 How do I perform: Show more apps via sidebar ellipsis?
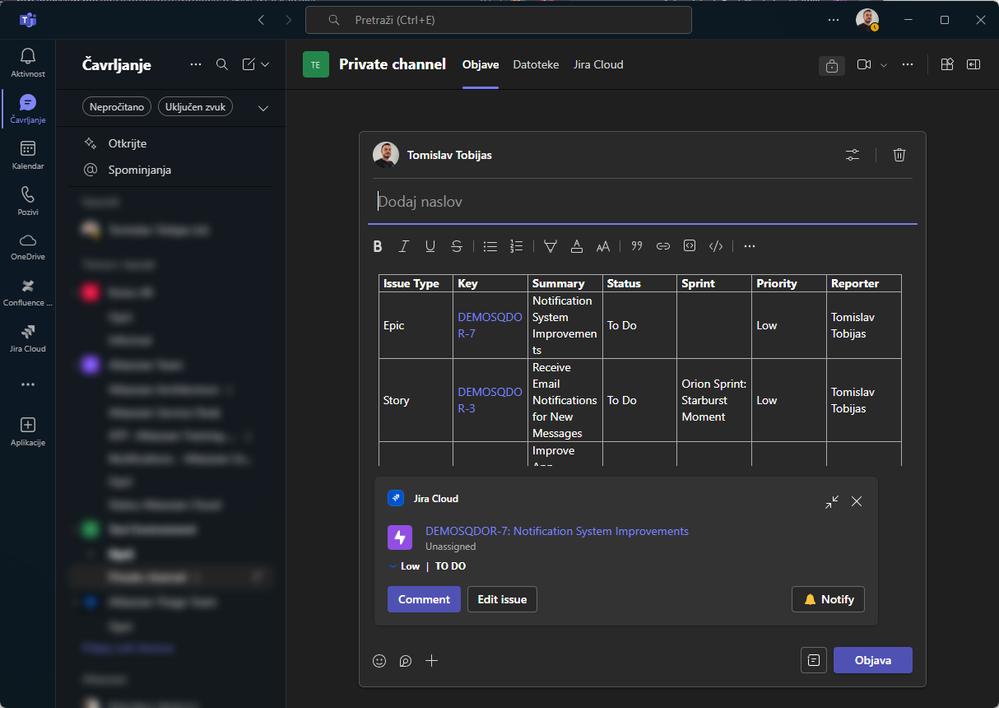(x=27, y=384)
